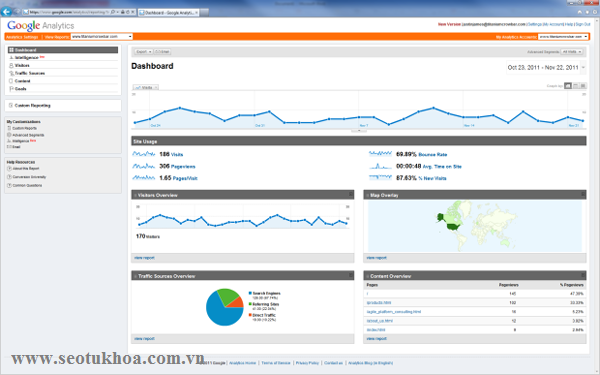This screenshot has width=600, height=375.
Task: Click view report under Traffic Sources Overview
Action: [x=144, y=339]
